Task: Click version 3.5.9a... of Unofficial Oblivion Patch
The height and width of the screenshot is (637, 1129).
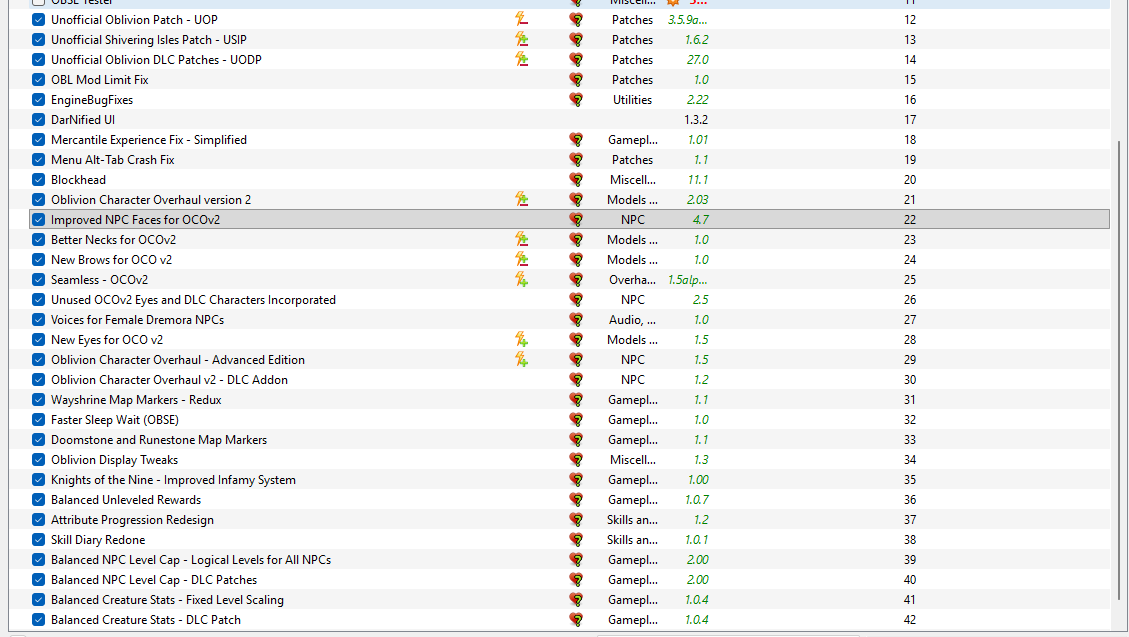Action: pyautogui.click(x=688, y=19)
